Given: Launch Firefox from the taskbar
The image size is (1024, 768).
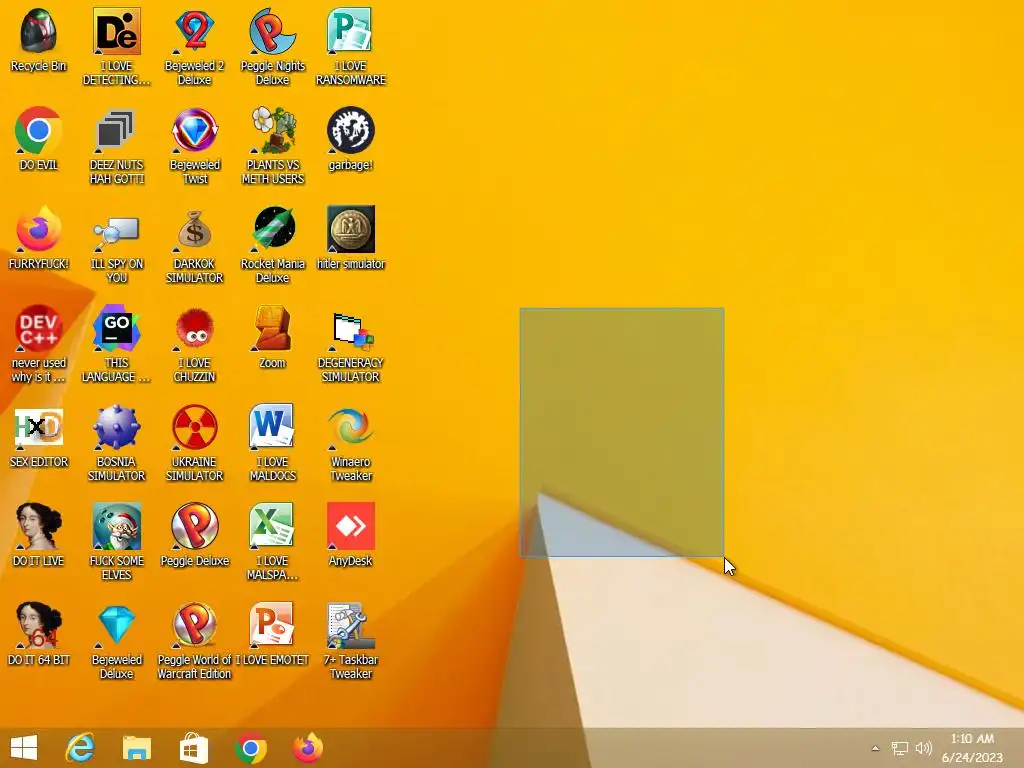Looking at the screenshot, I should [x=308, y=748].
